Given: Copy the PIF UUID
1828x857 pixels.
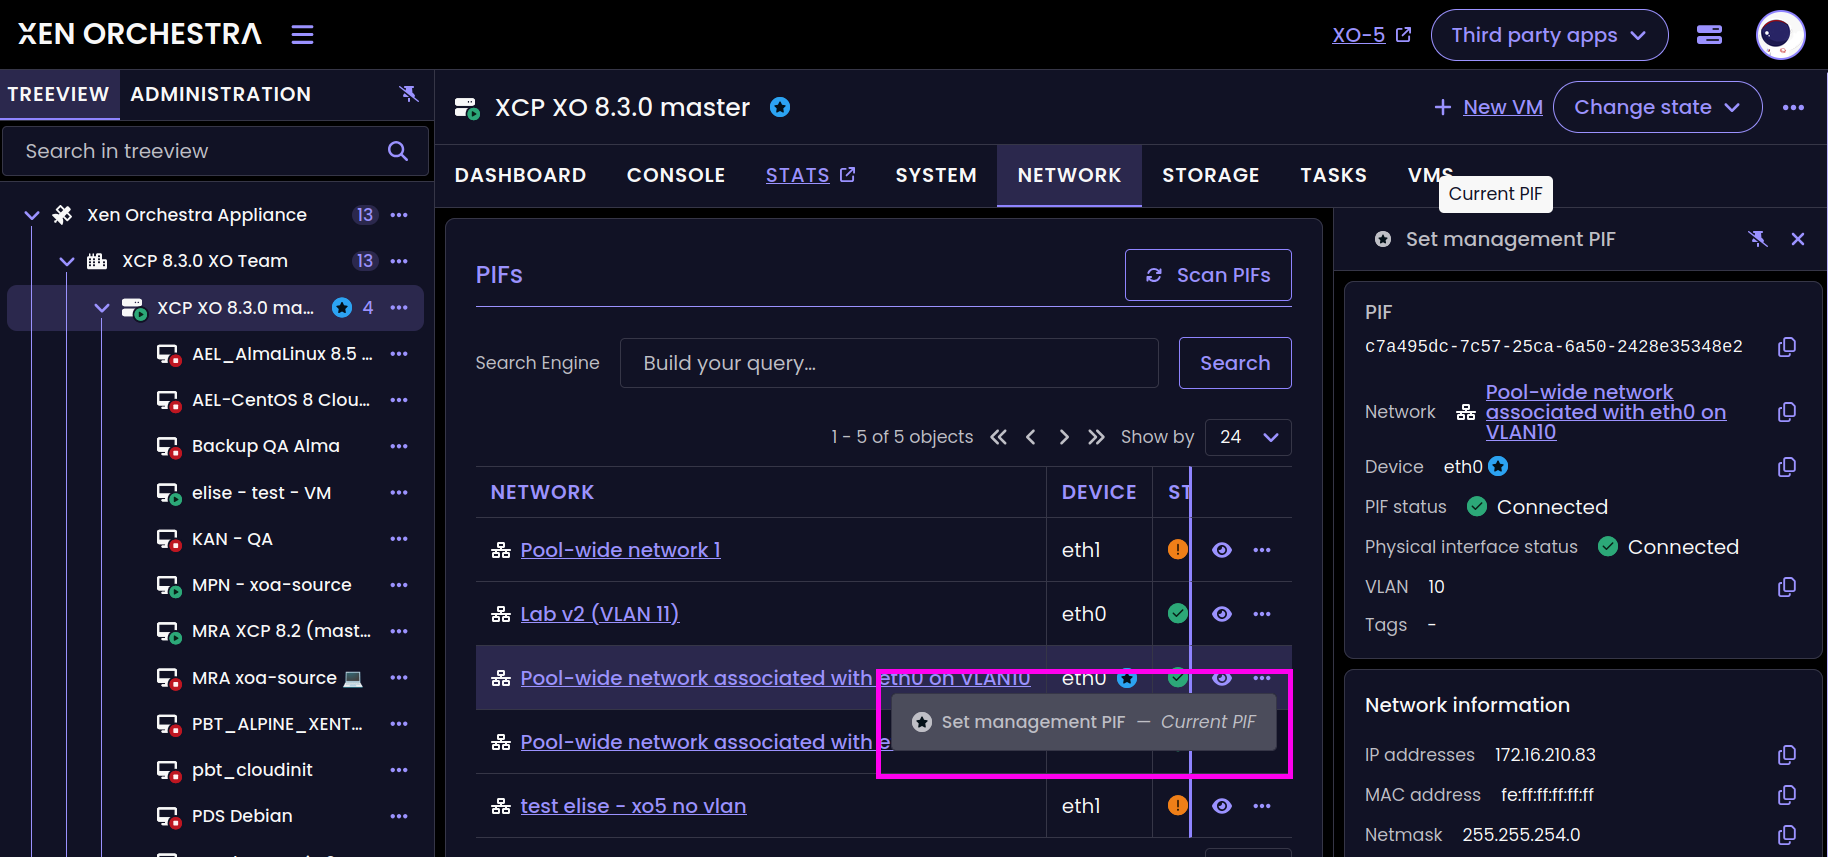Looking at the screenshot, I should coord(1787,347).
